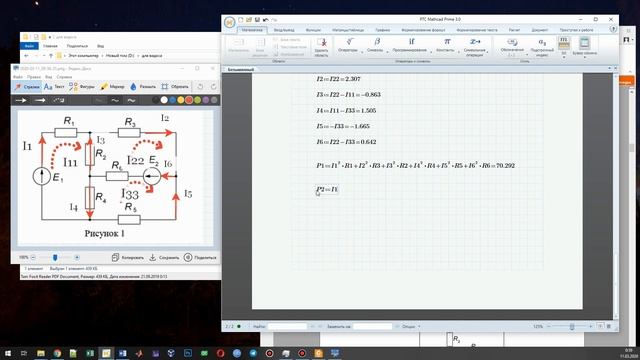The image size is (640, 360).
Task: Click the Share button in the image editor
Action: [x=200, y=258]
